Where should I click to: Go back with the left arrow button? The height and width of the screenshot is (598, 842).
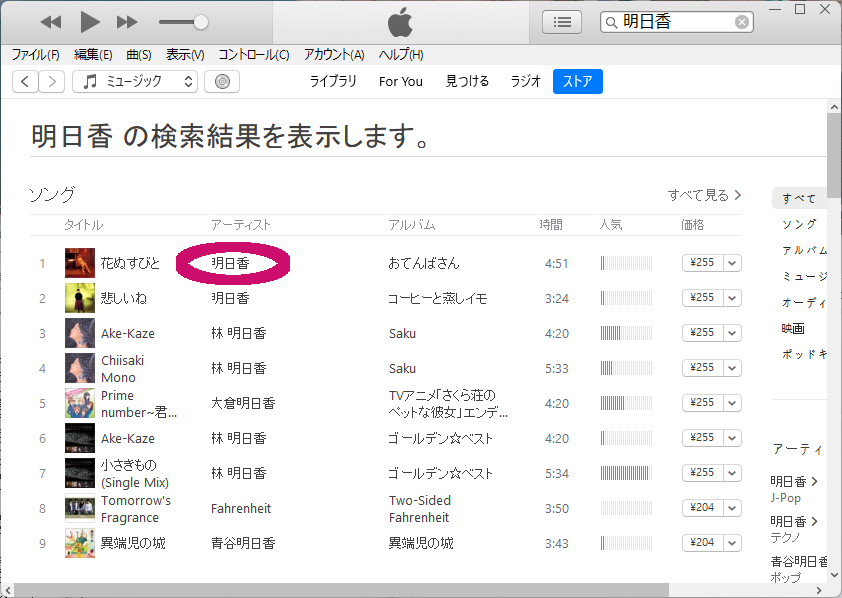coord(25,82)
